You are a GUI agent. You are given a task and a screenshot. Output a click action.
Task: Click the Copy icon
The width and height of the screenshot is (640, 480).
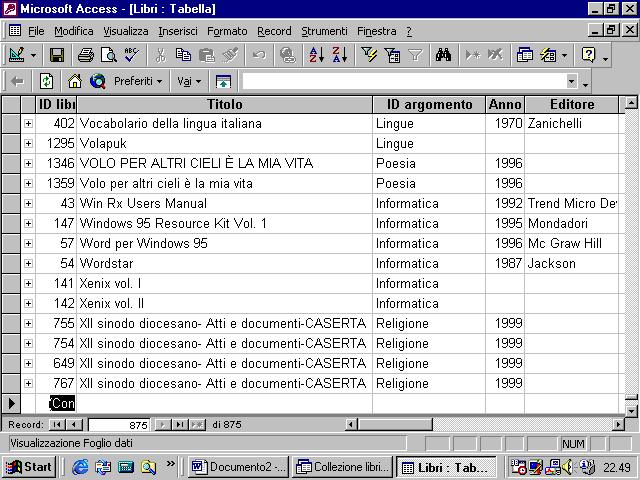[183, 55]
